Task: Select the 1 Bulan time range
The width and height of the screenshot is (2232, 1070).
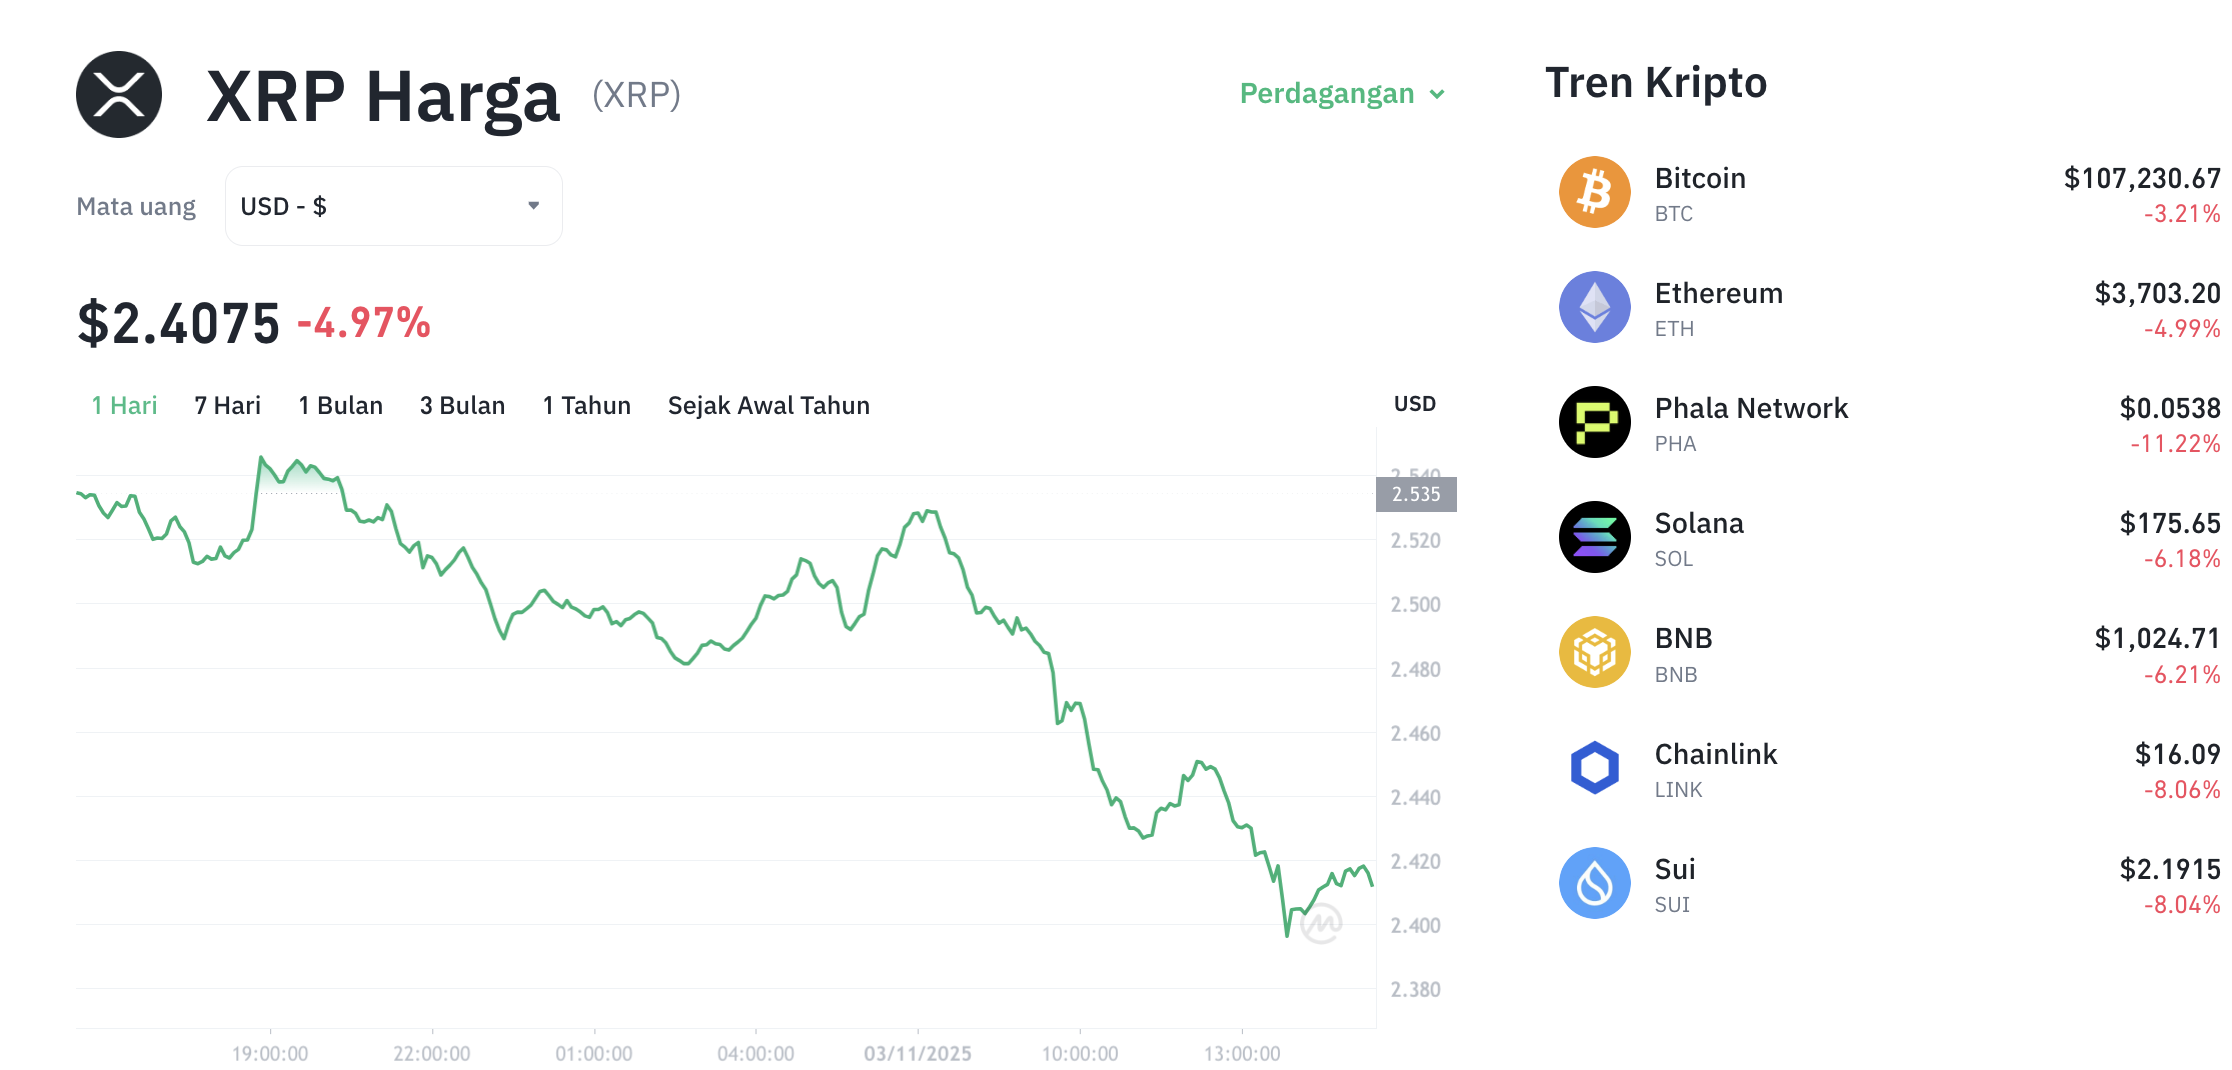Action: pyautogui.click(x=340, y=405)
